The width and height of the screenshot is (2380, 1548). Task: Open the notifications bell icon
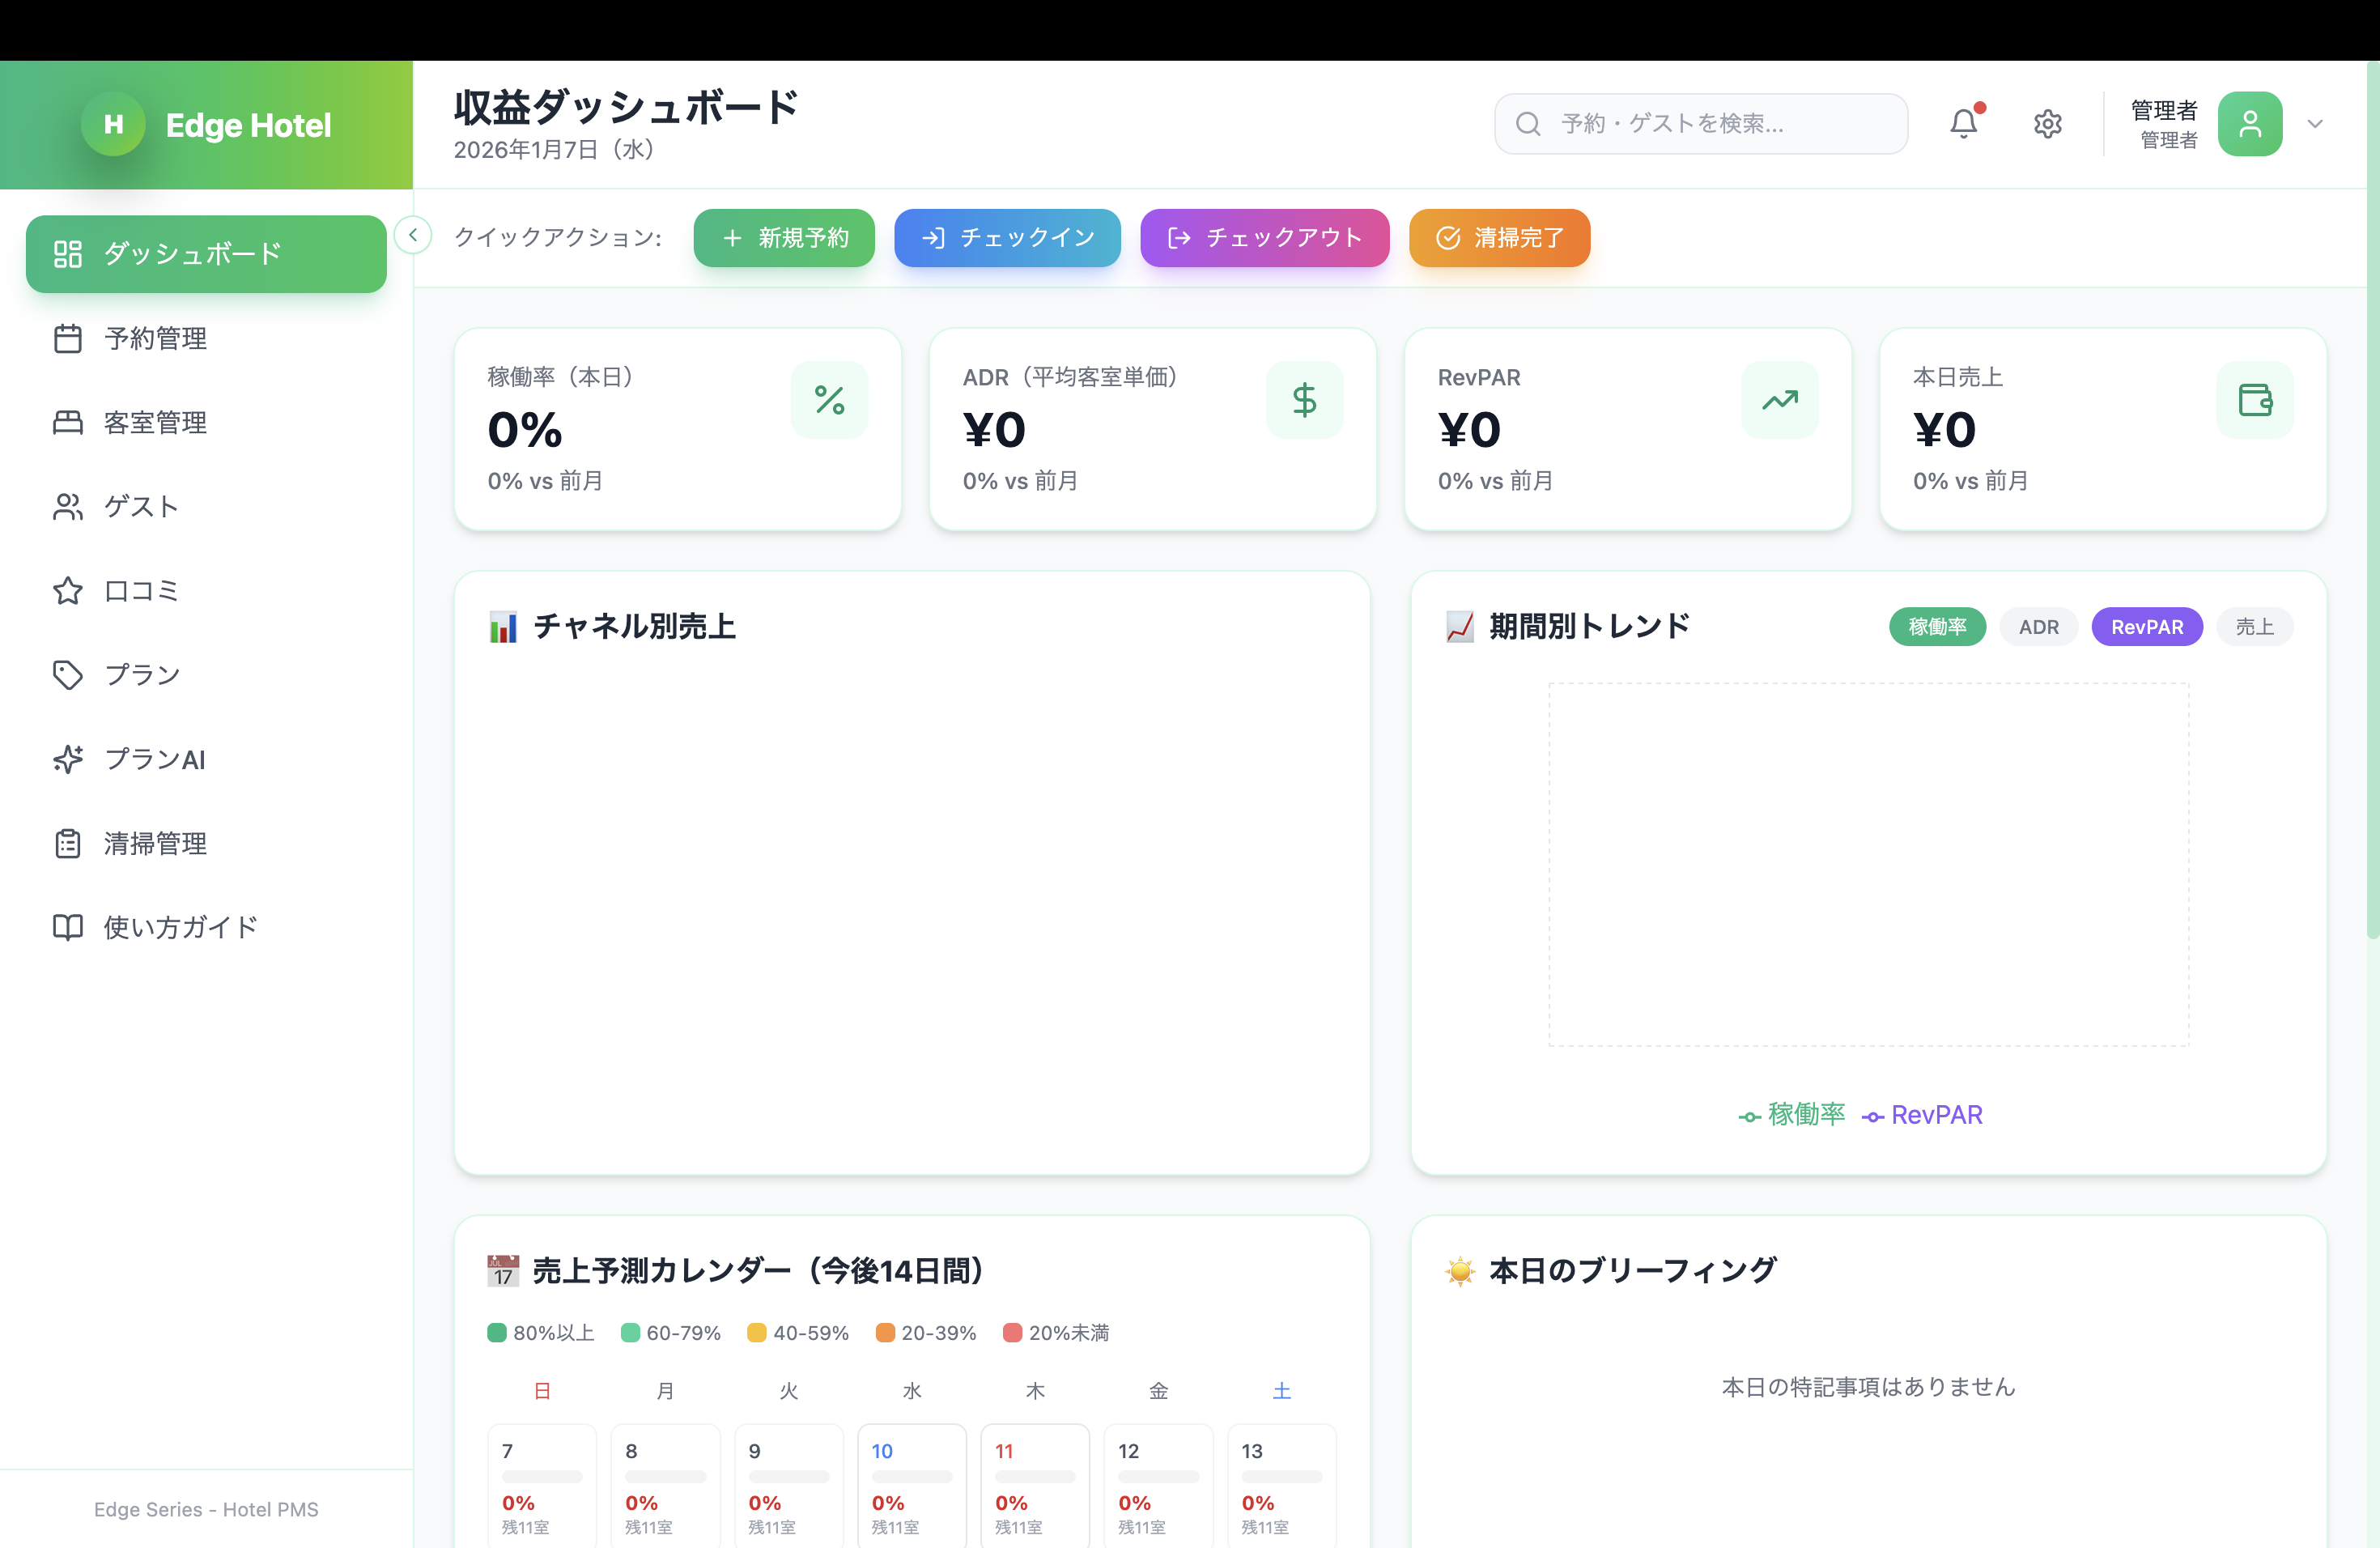pyautogui.click(x=1963, y=124)
